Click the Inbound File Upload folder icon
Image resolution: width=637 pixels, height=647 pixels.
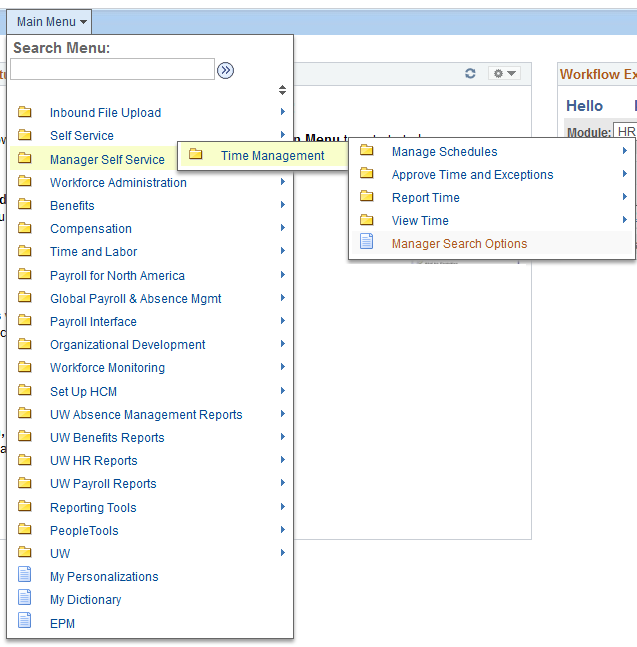(25, 112)
